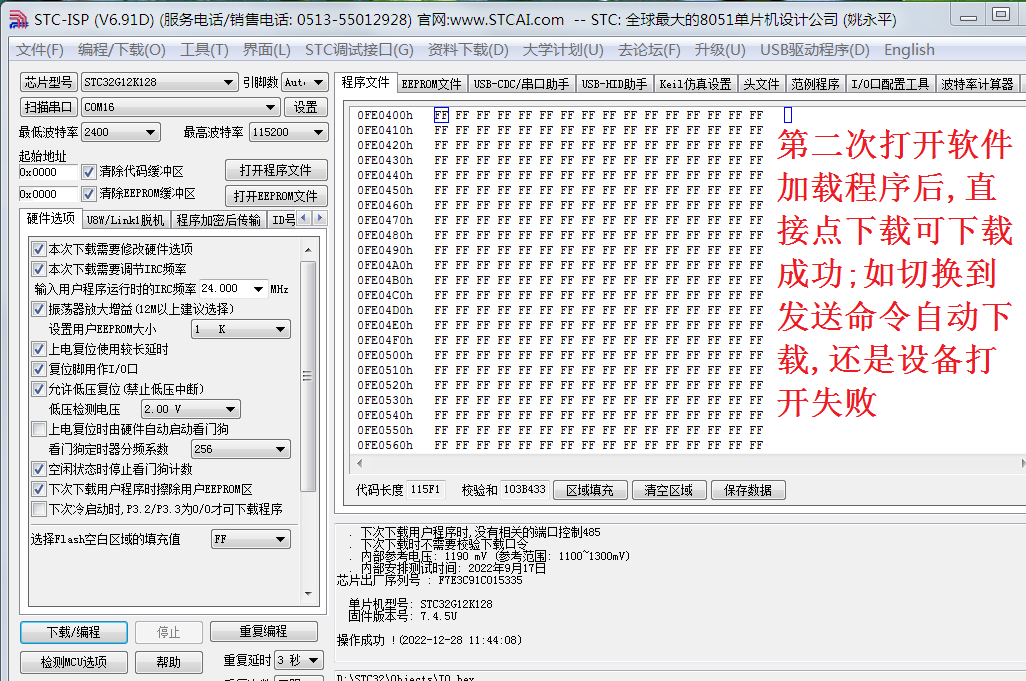Click EEPROM start address 0x0000 field
Viewport: 1026px width, 681px height.
click(48, 194)
